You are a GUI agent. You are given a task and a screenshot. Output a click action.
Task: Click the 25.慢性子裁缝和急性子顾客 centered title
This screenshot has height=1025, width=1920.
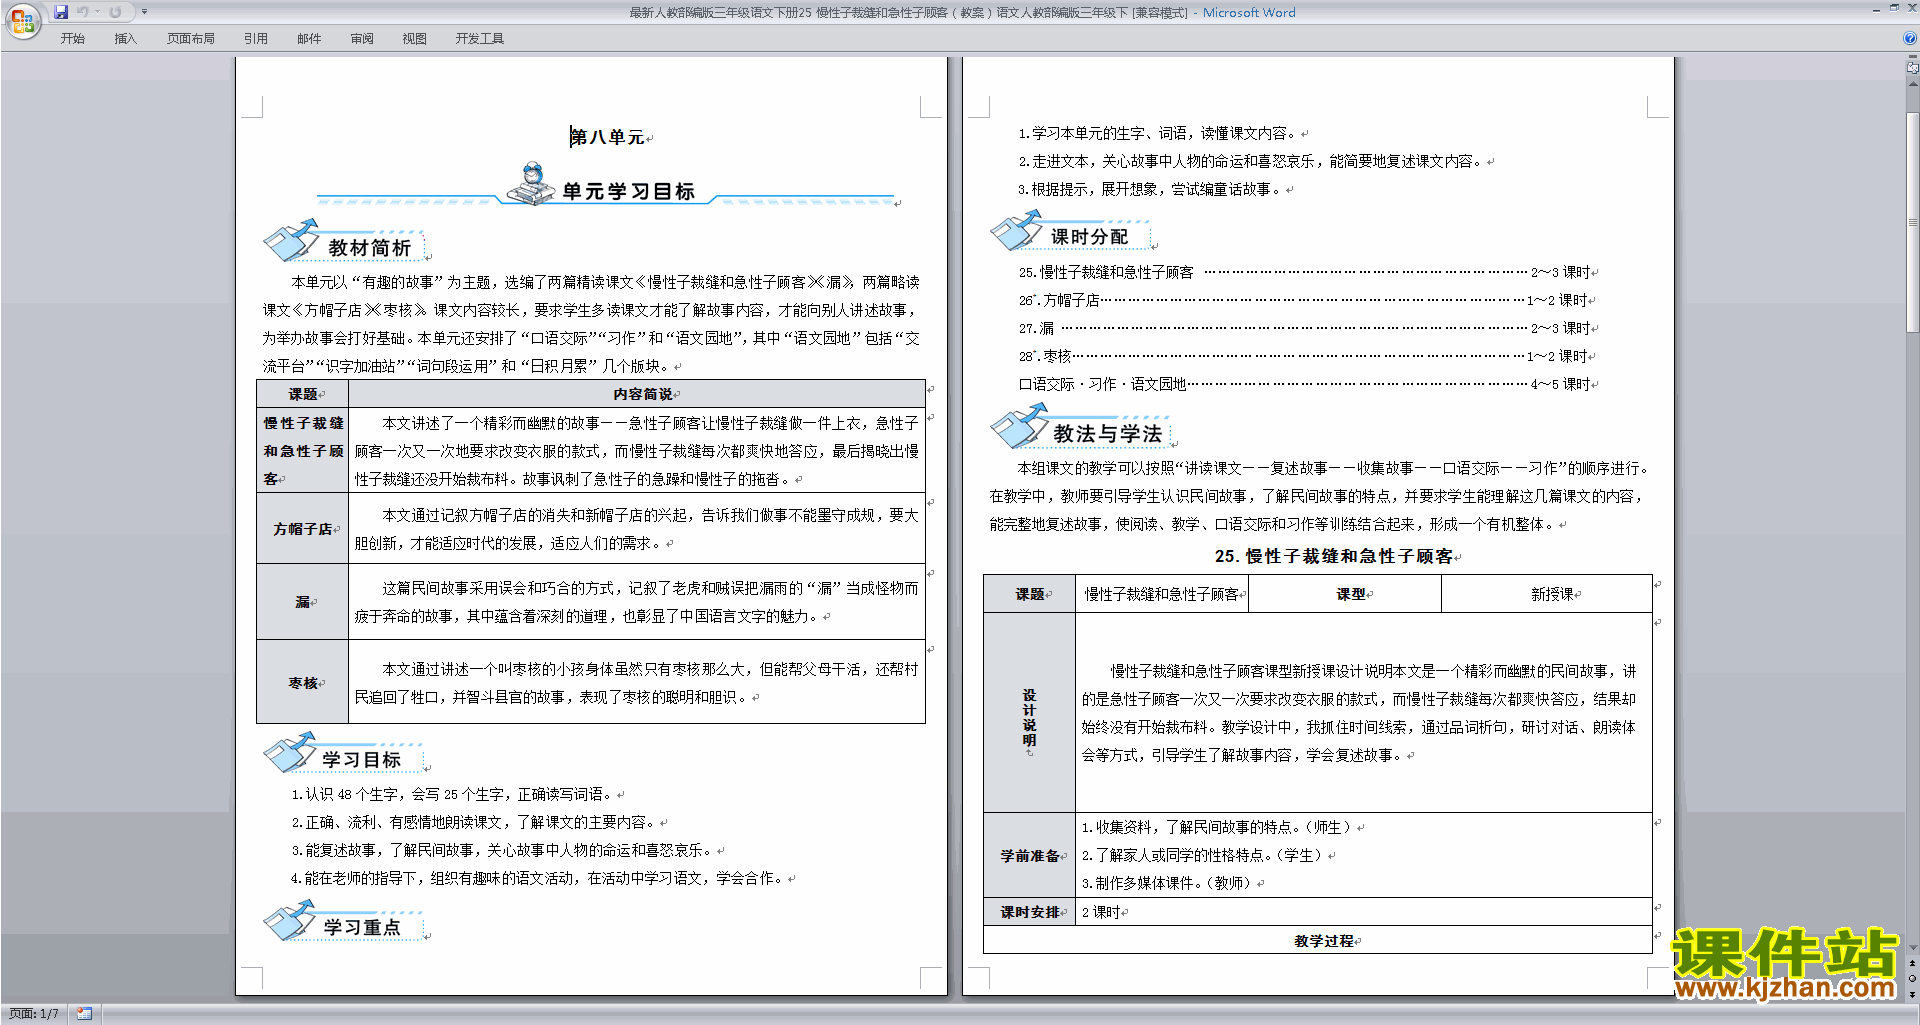pyautogui.click(x=1334, y=556)
